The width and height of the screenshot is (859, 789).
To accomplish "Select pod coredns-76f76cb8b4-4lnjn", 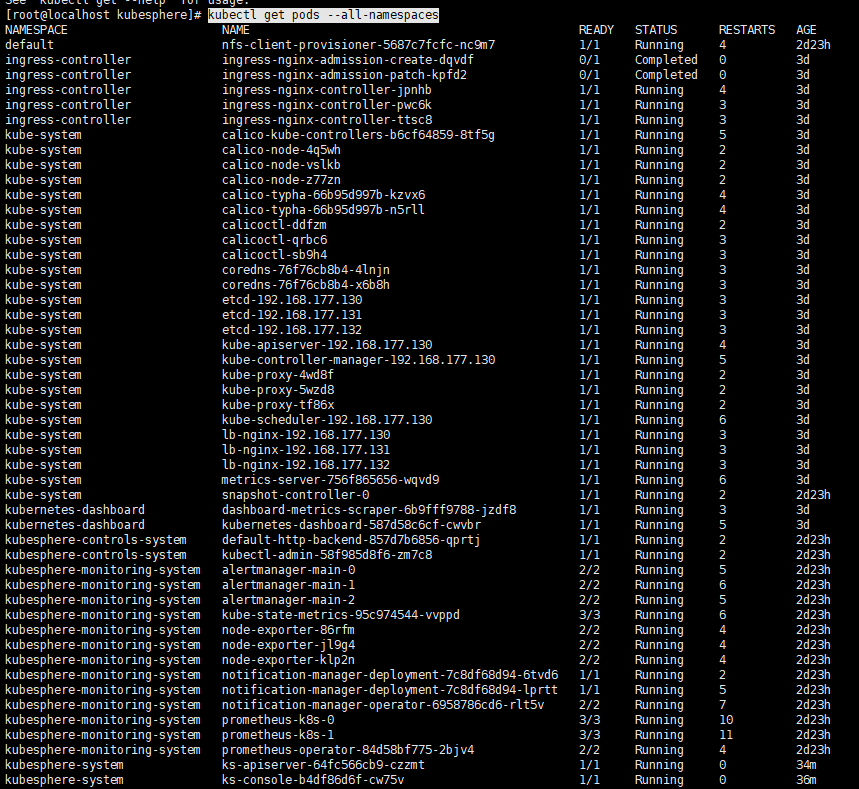I will pos(306,270).
